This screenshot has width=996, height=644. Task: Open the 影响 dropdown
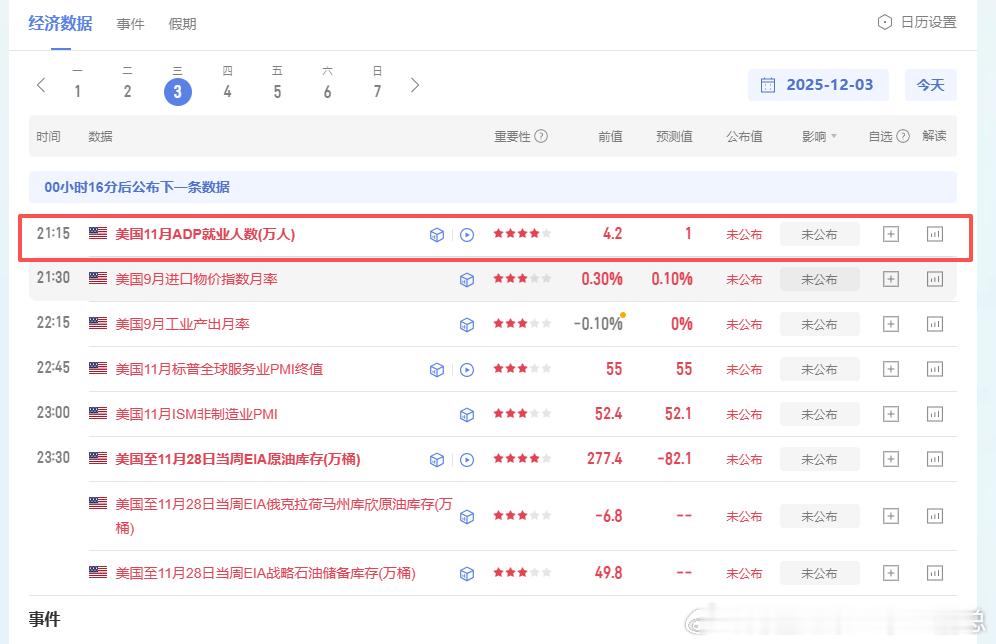[x=821, y=136]
